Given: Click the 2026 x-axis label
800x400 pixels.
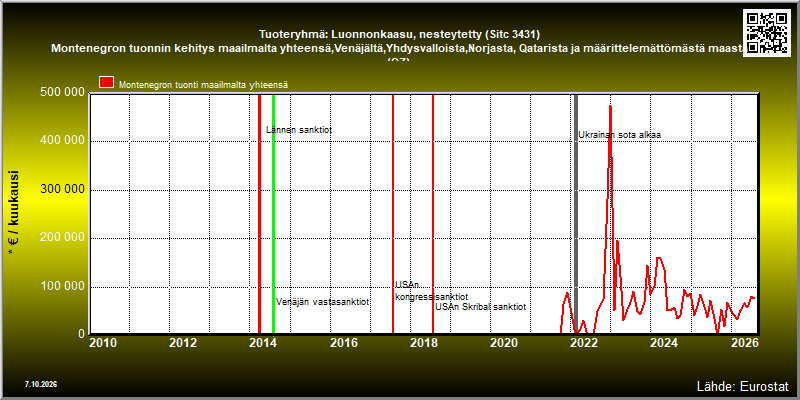Looking at the screenshot, I should tap(745, 343).
